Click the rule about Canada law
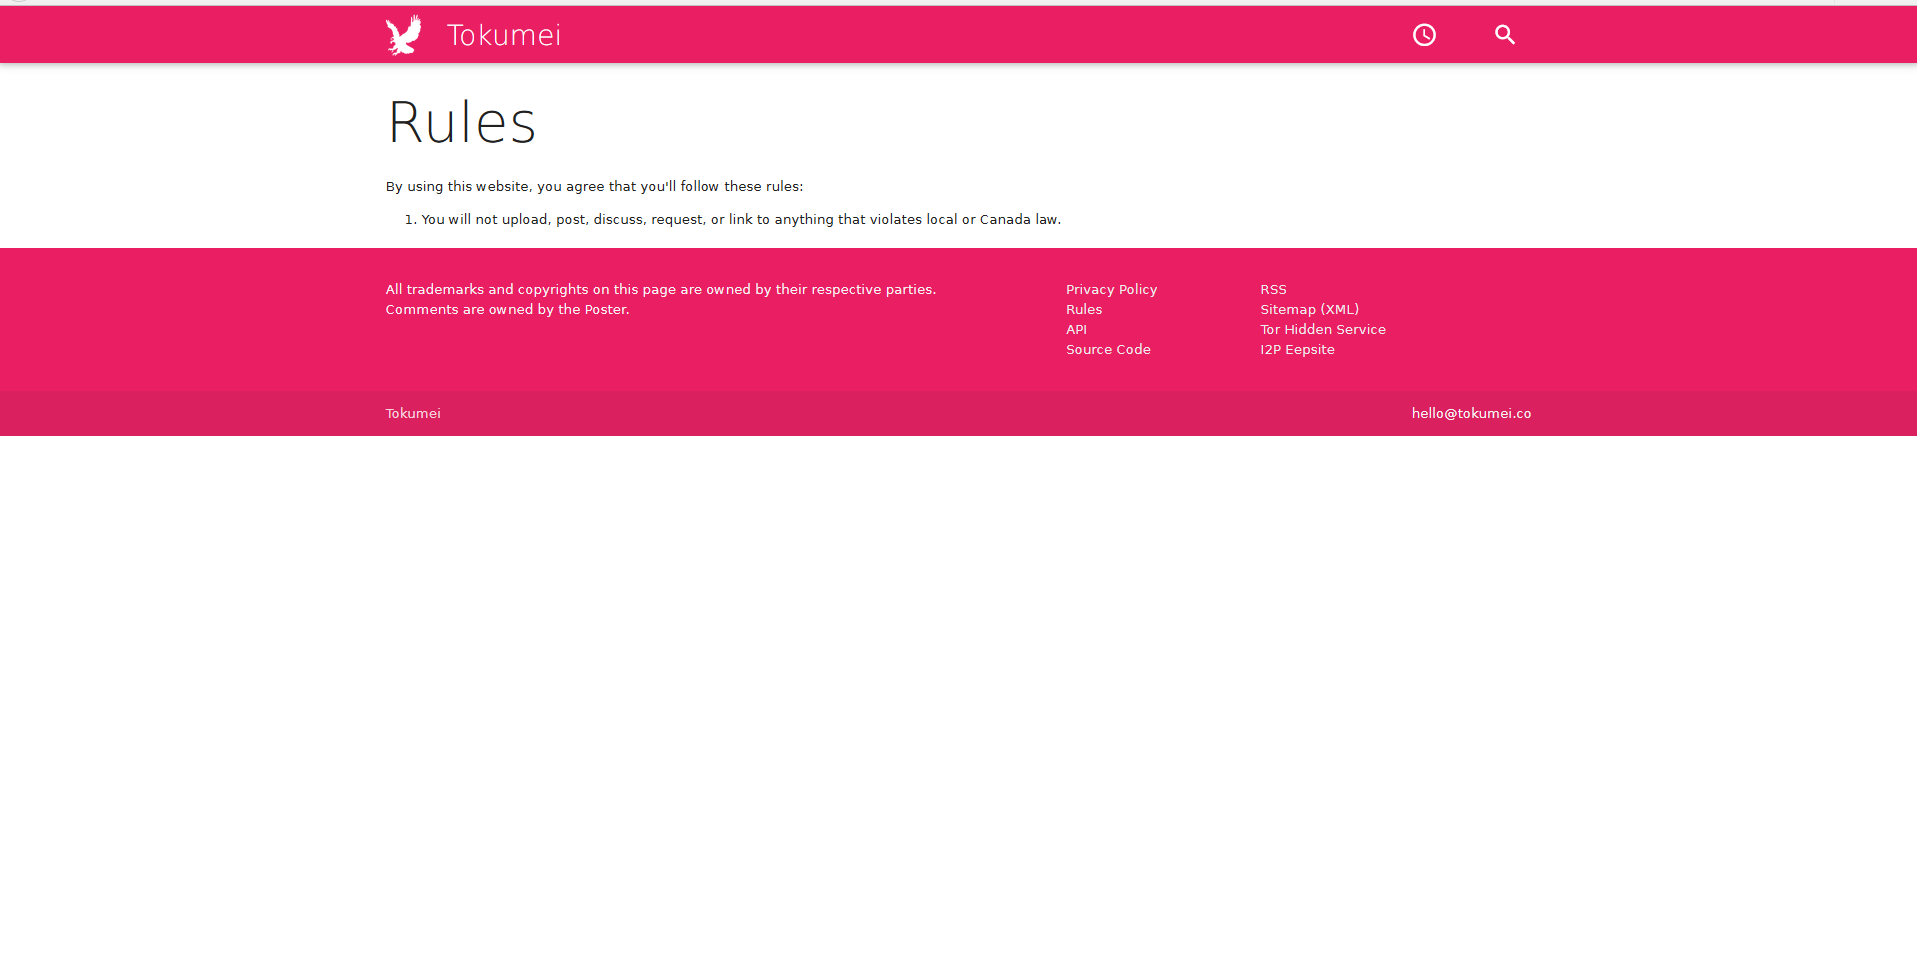The image size is (1917, 975). 741,219
